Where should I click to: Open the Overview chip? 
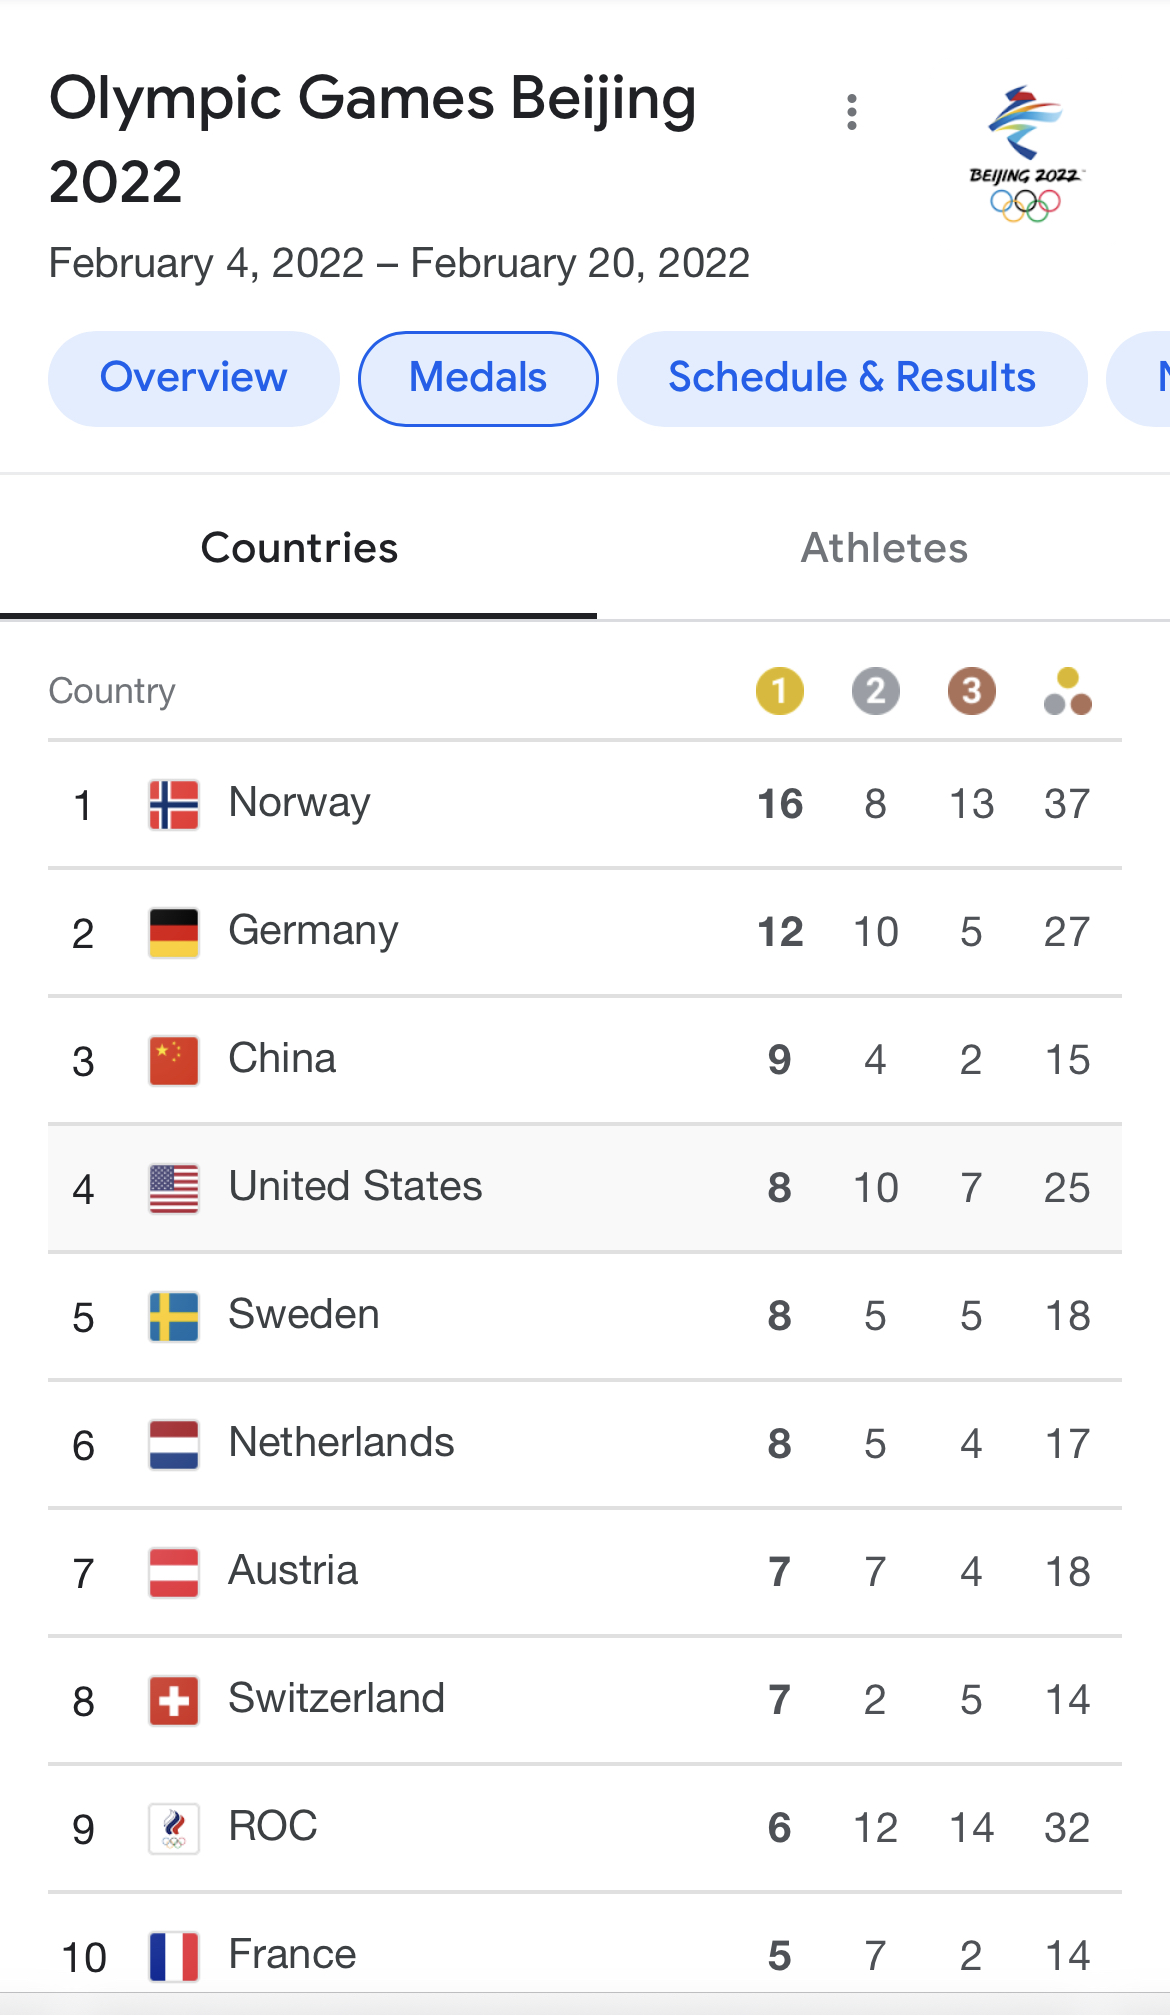pos(194,378)
